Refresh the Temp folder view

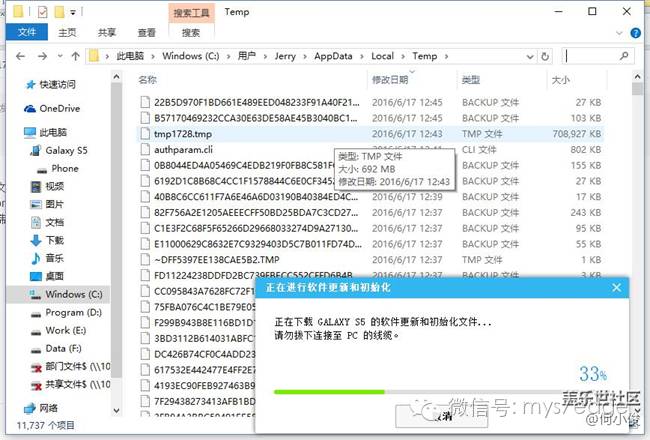pos(545,56)
